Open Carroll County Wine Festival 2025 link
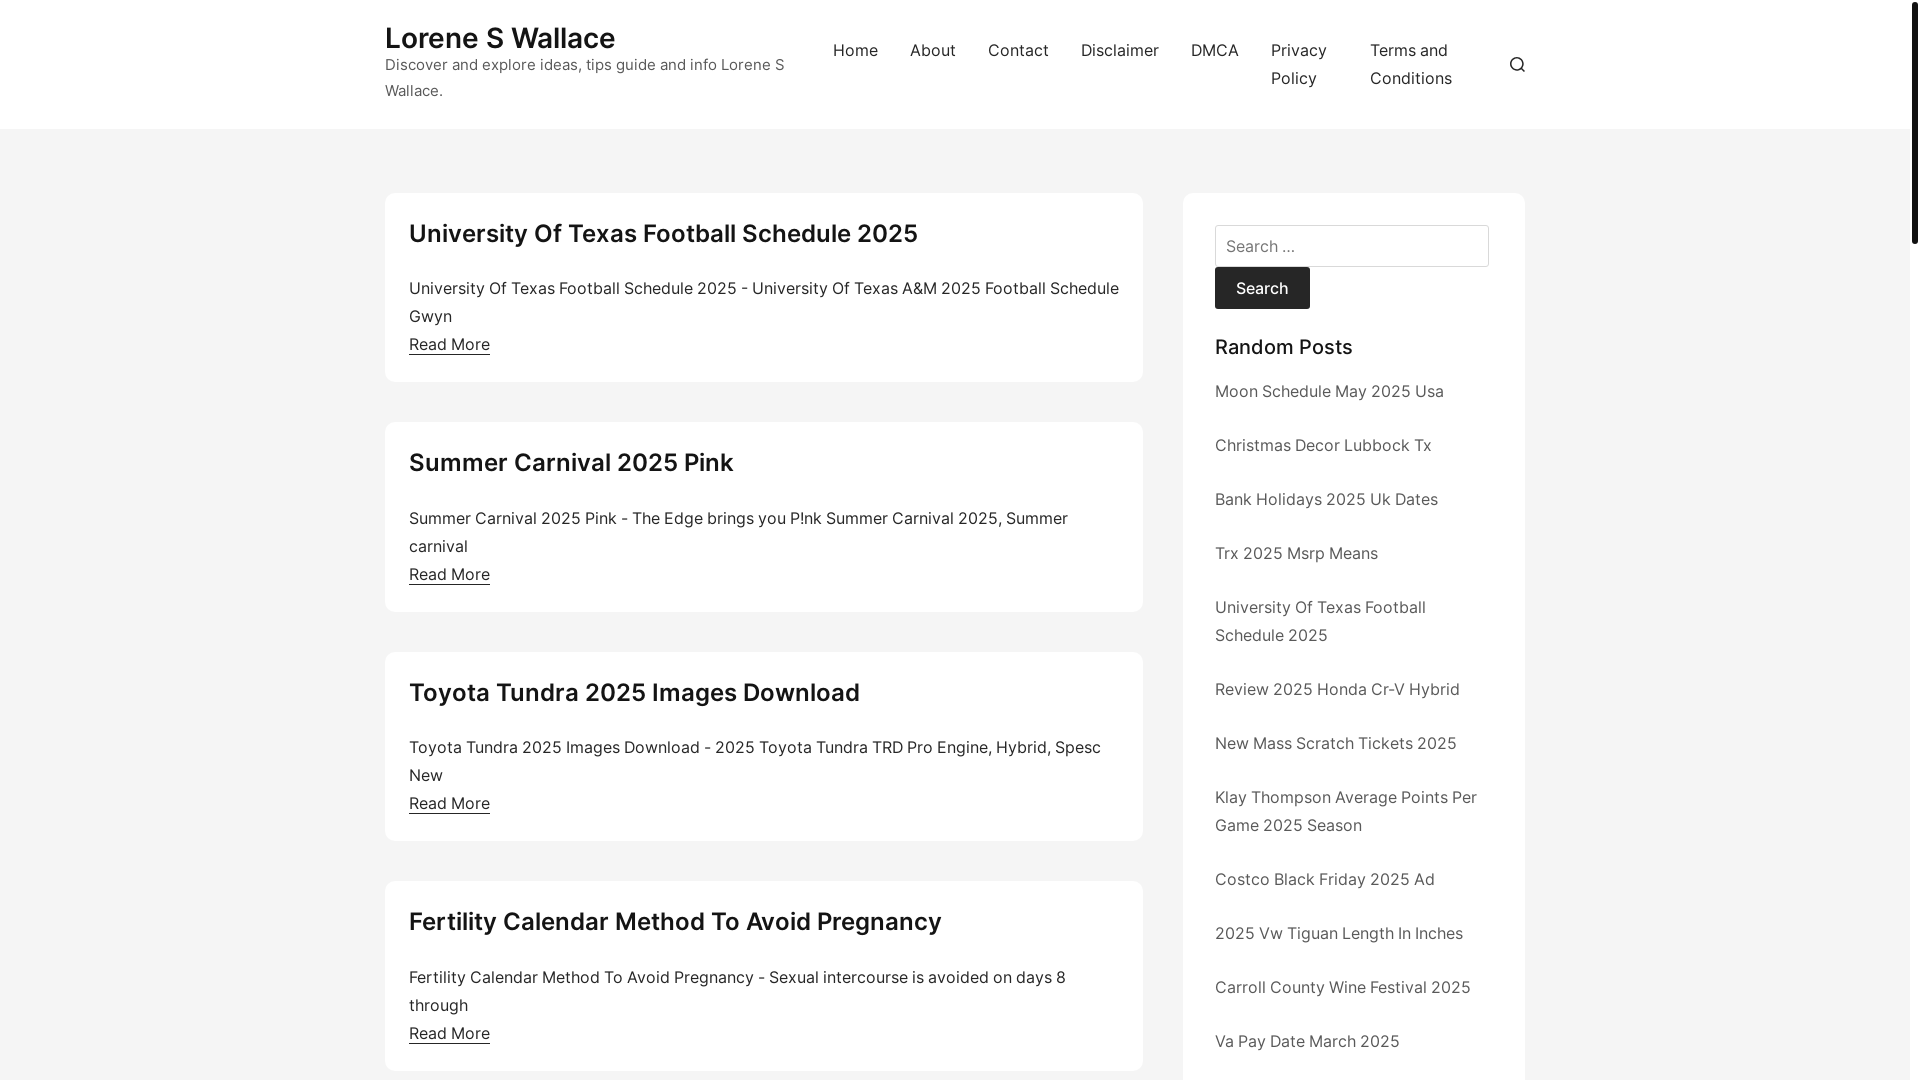 click(1343, 987)
